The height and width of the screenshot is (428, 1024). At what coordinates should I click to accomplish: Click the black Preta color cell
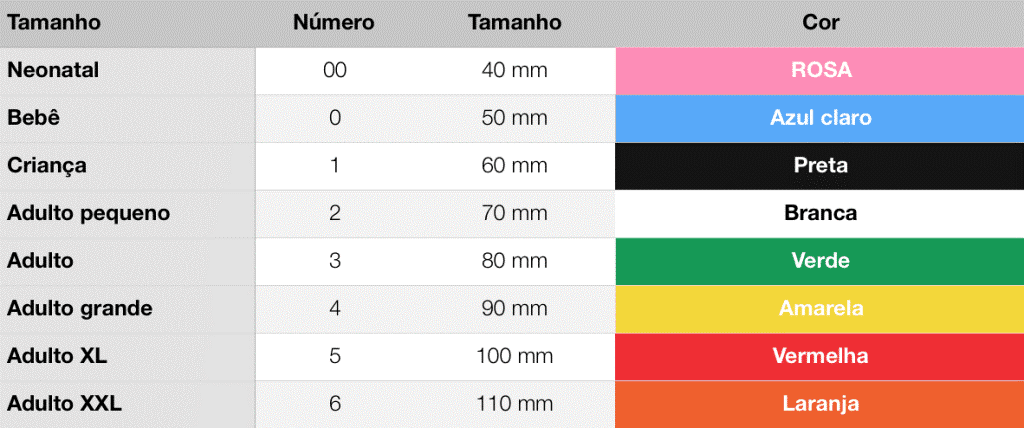tap(820, 166)
